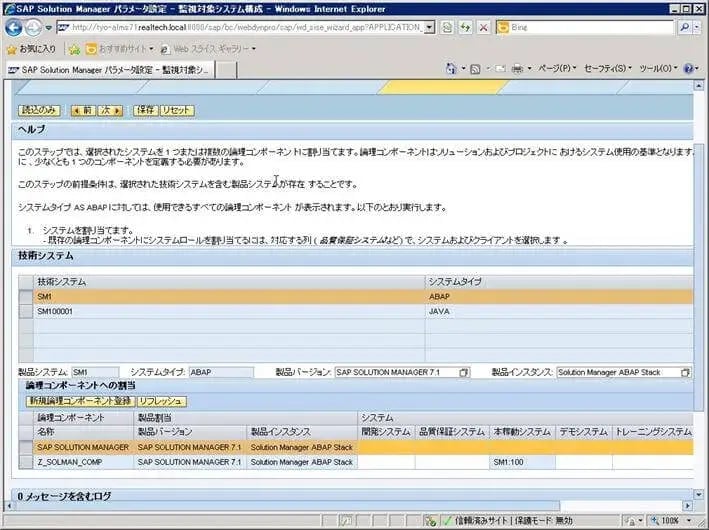
Task: Click the 保存 save button
Action: click(x=146, y=110)
